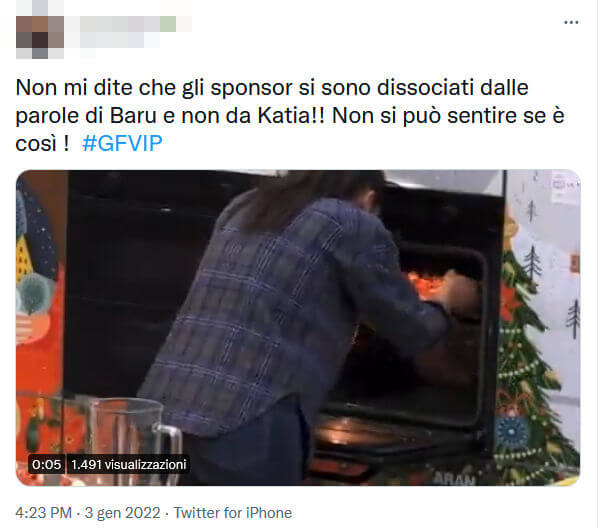Click the 1.491 visualizzazioni view counter
Viewport: 609px width, 528px height.
129,464
